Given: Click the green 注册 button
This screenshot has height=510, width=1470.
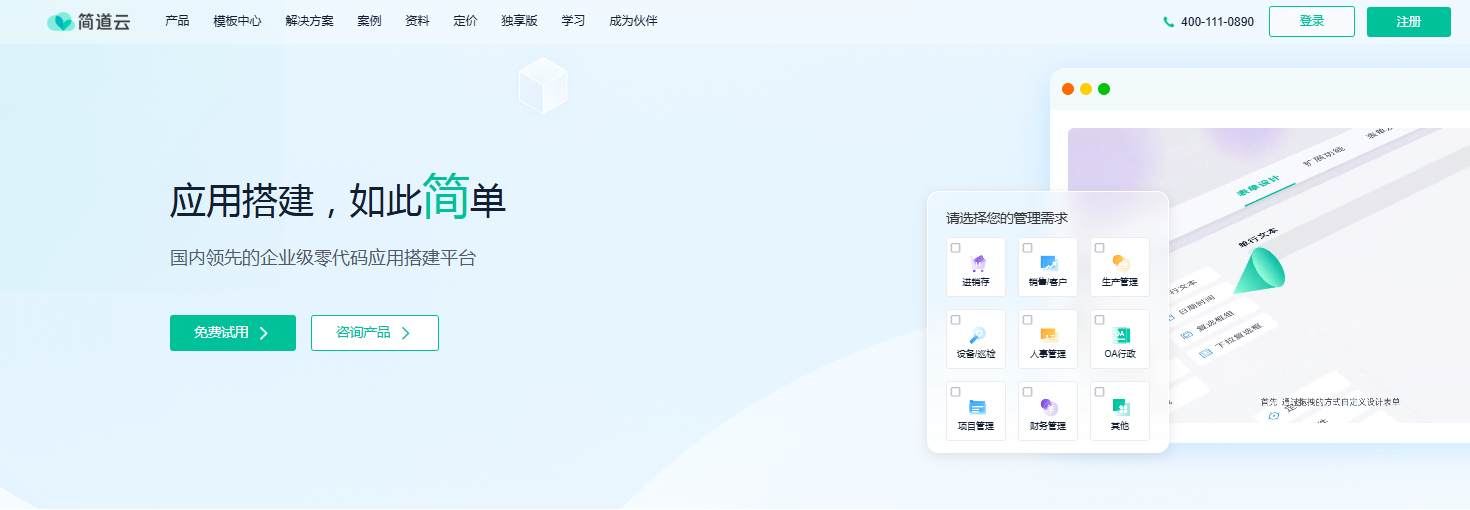Looking at the screenshot, I should [1409, 21].
